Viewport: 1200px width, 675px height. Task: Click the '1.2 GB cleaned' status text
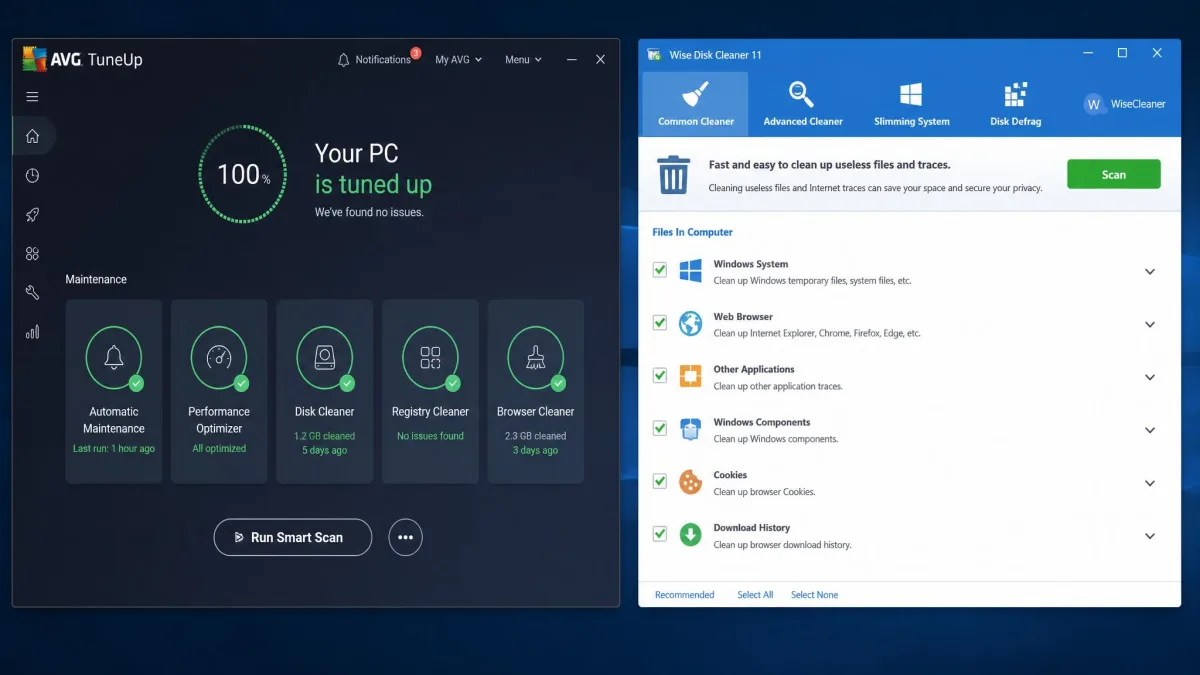[x=325, y=436]
